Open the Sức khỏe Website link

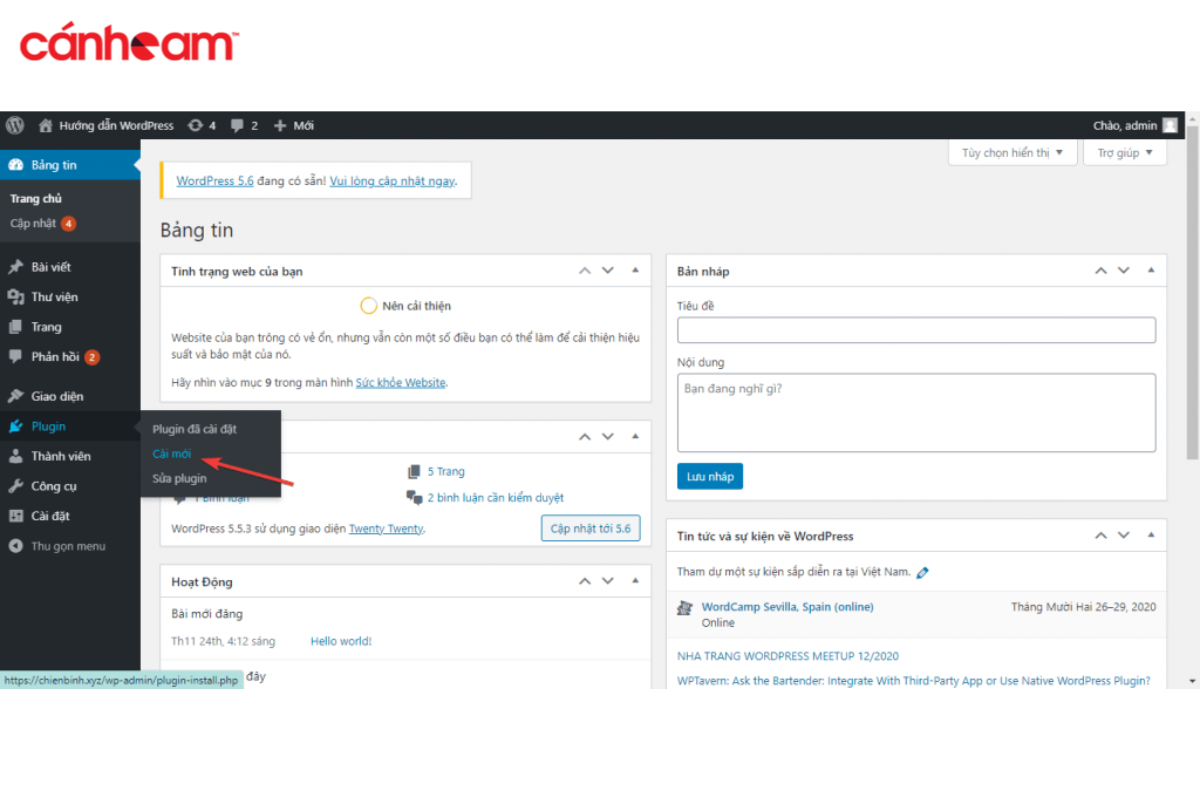pos(401,383)
